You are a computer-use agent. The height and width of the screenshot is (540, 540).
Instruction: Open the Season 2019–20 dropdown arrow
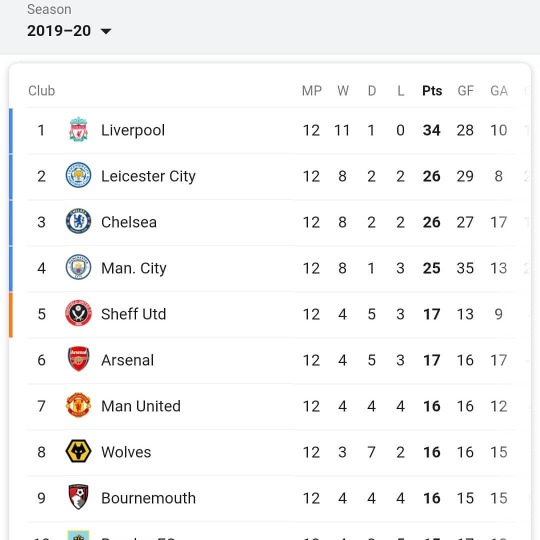tap(106, 31)
